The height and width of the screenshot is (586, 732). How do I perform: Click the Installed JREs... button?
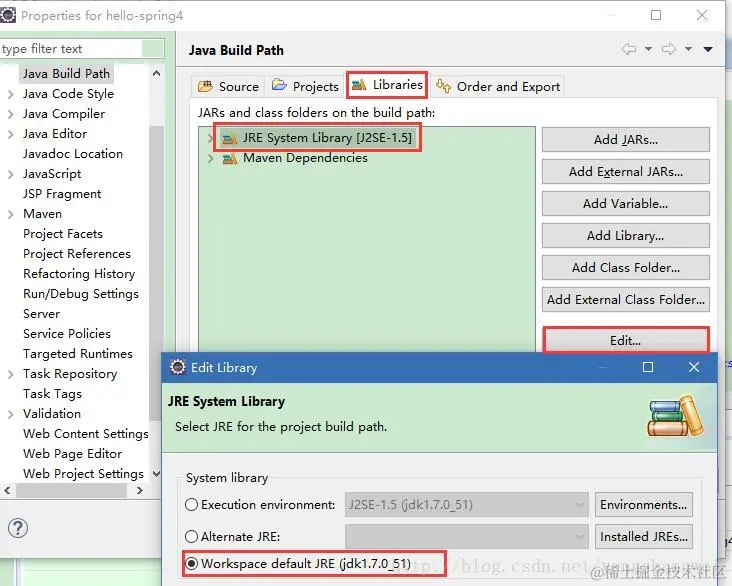[x=644, y=537]
